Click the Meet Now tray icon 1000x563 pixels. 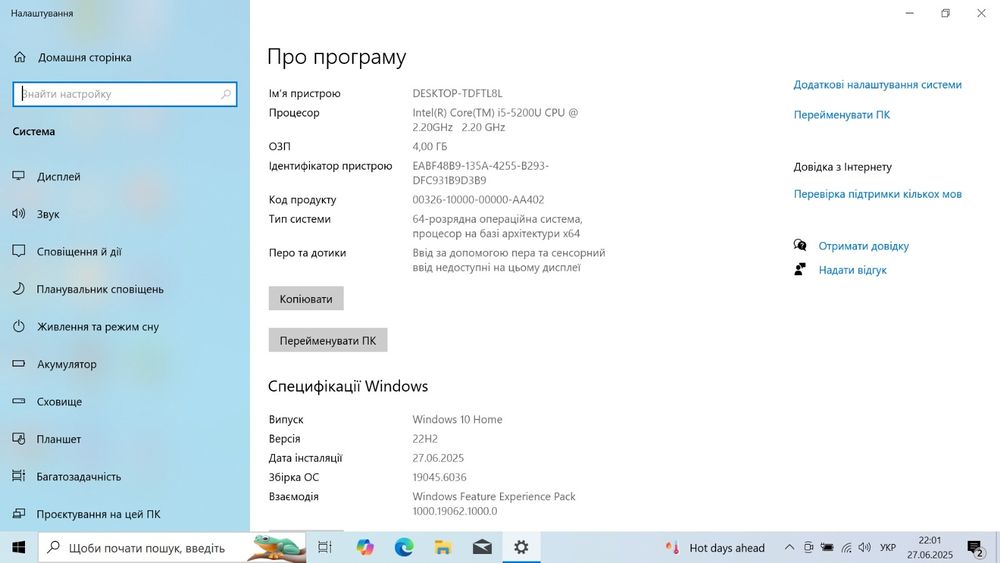[x=808, y=548]
